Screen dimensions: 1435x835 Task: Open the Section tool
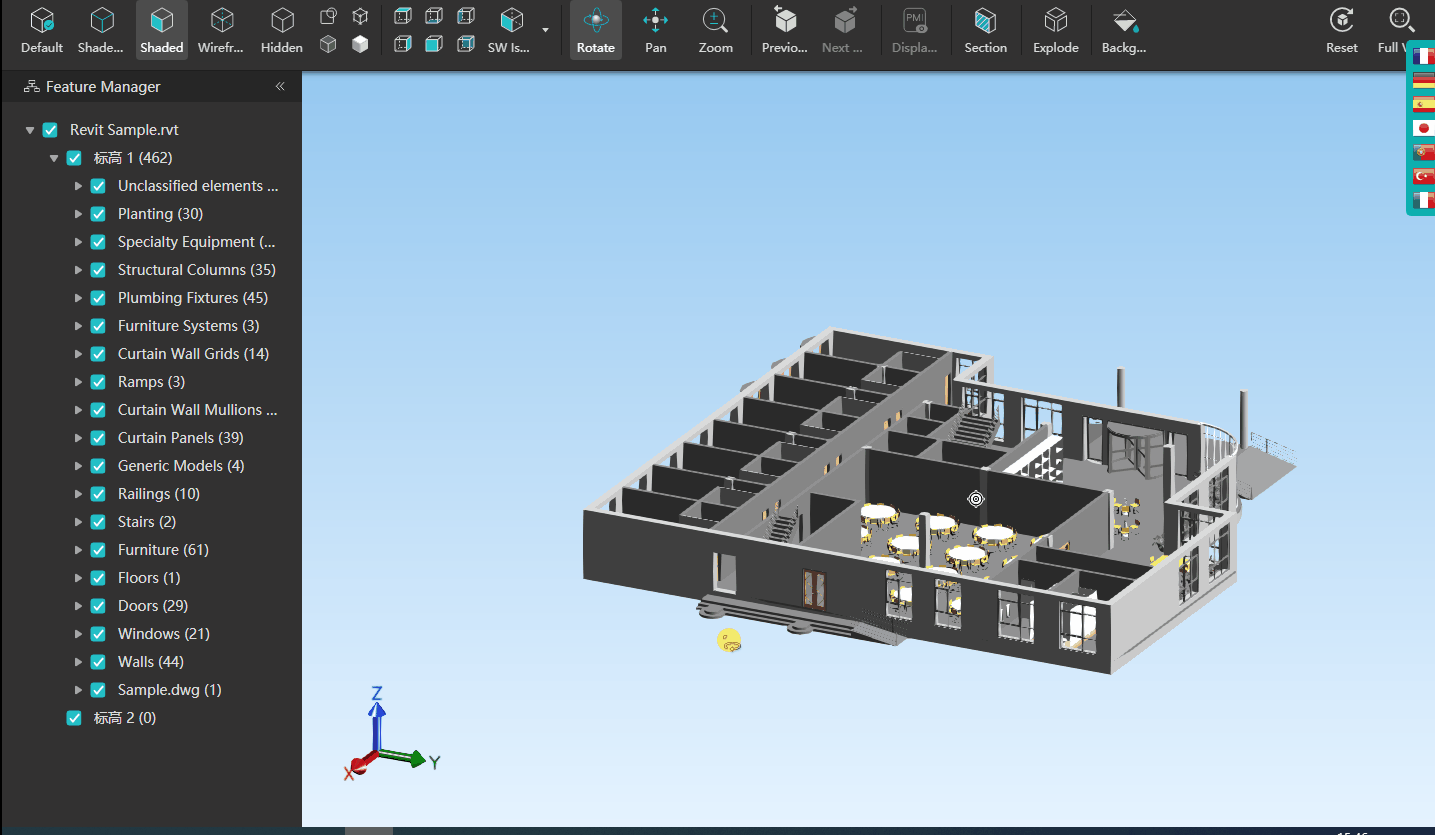985,30
